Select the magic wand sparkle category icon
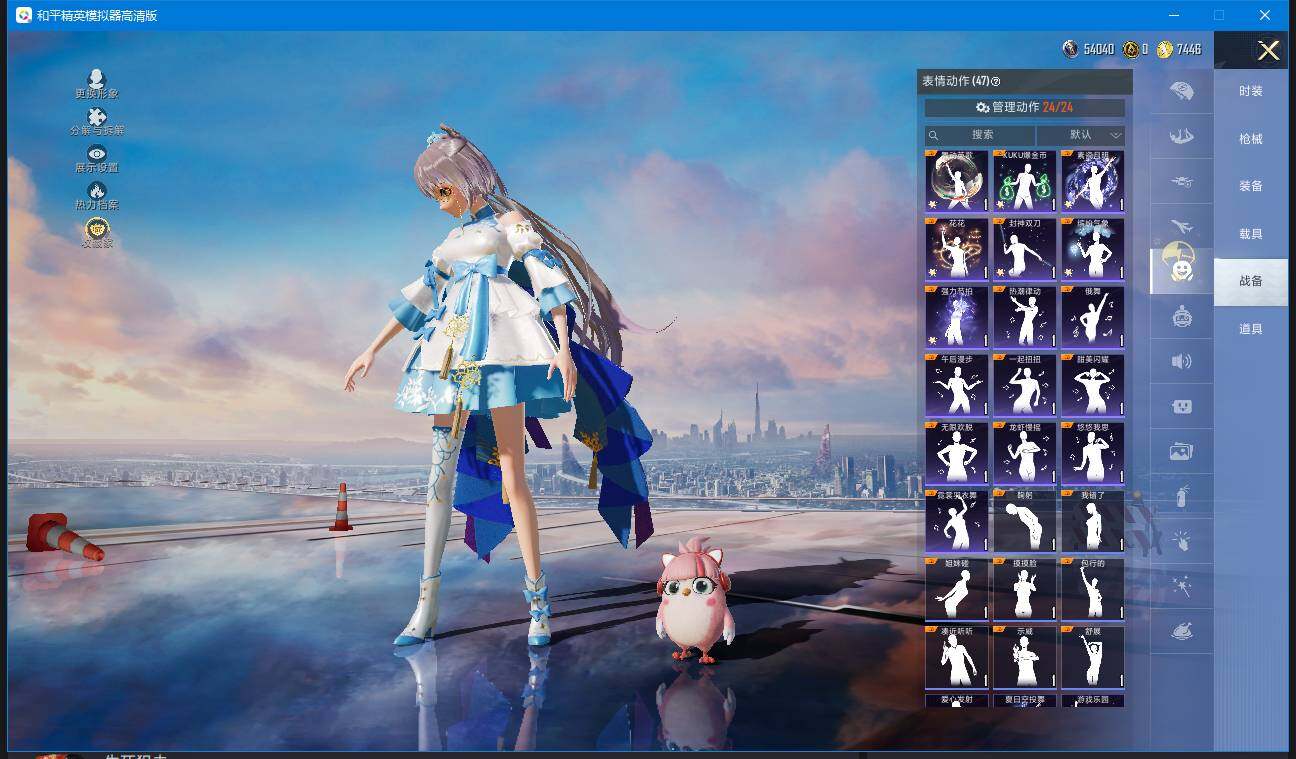This screenshot has width=1296, height=759. 1181,587
